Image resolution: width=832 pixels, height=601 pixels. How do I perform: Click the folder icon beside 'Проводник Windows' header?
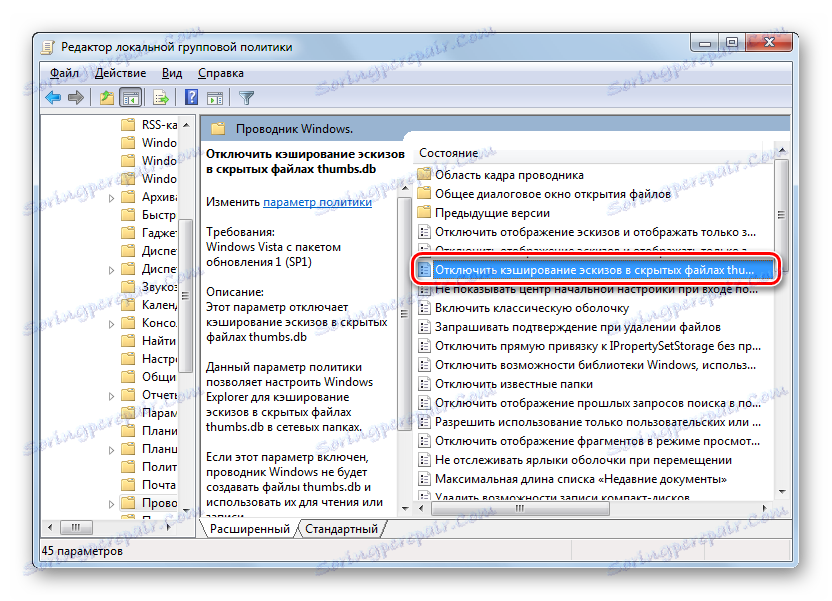(218, 128)
